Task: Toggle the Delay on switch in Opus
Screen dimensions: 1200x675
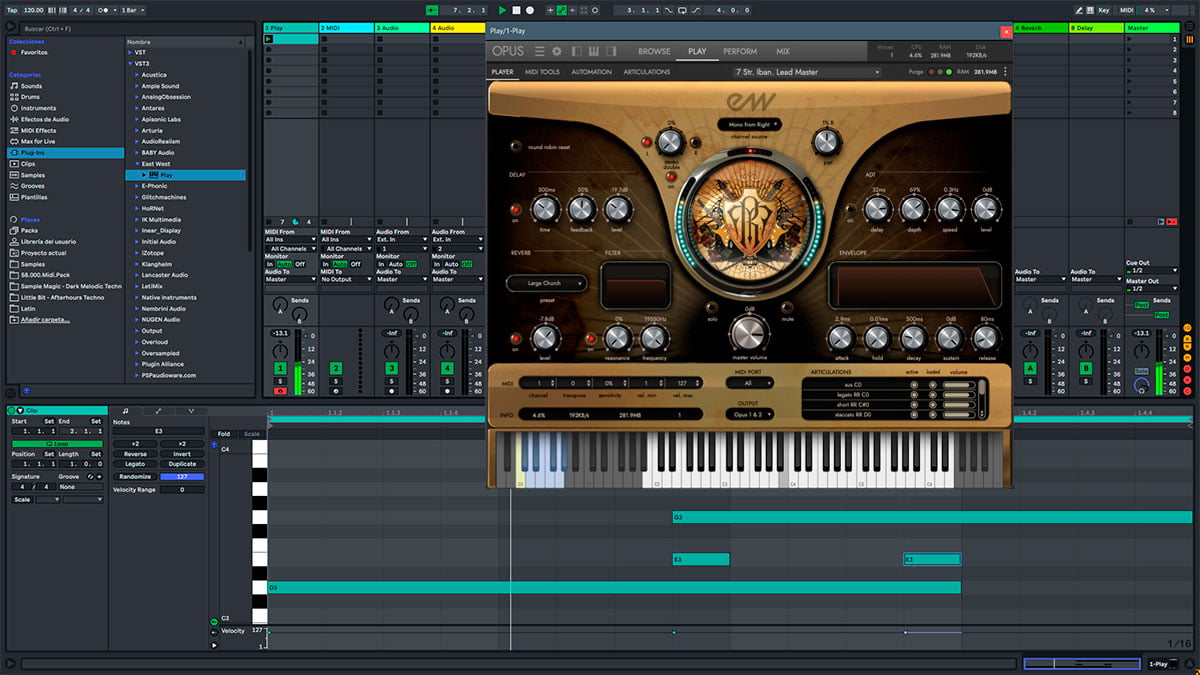Action: 516,210
